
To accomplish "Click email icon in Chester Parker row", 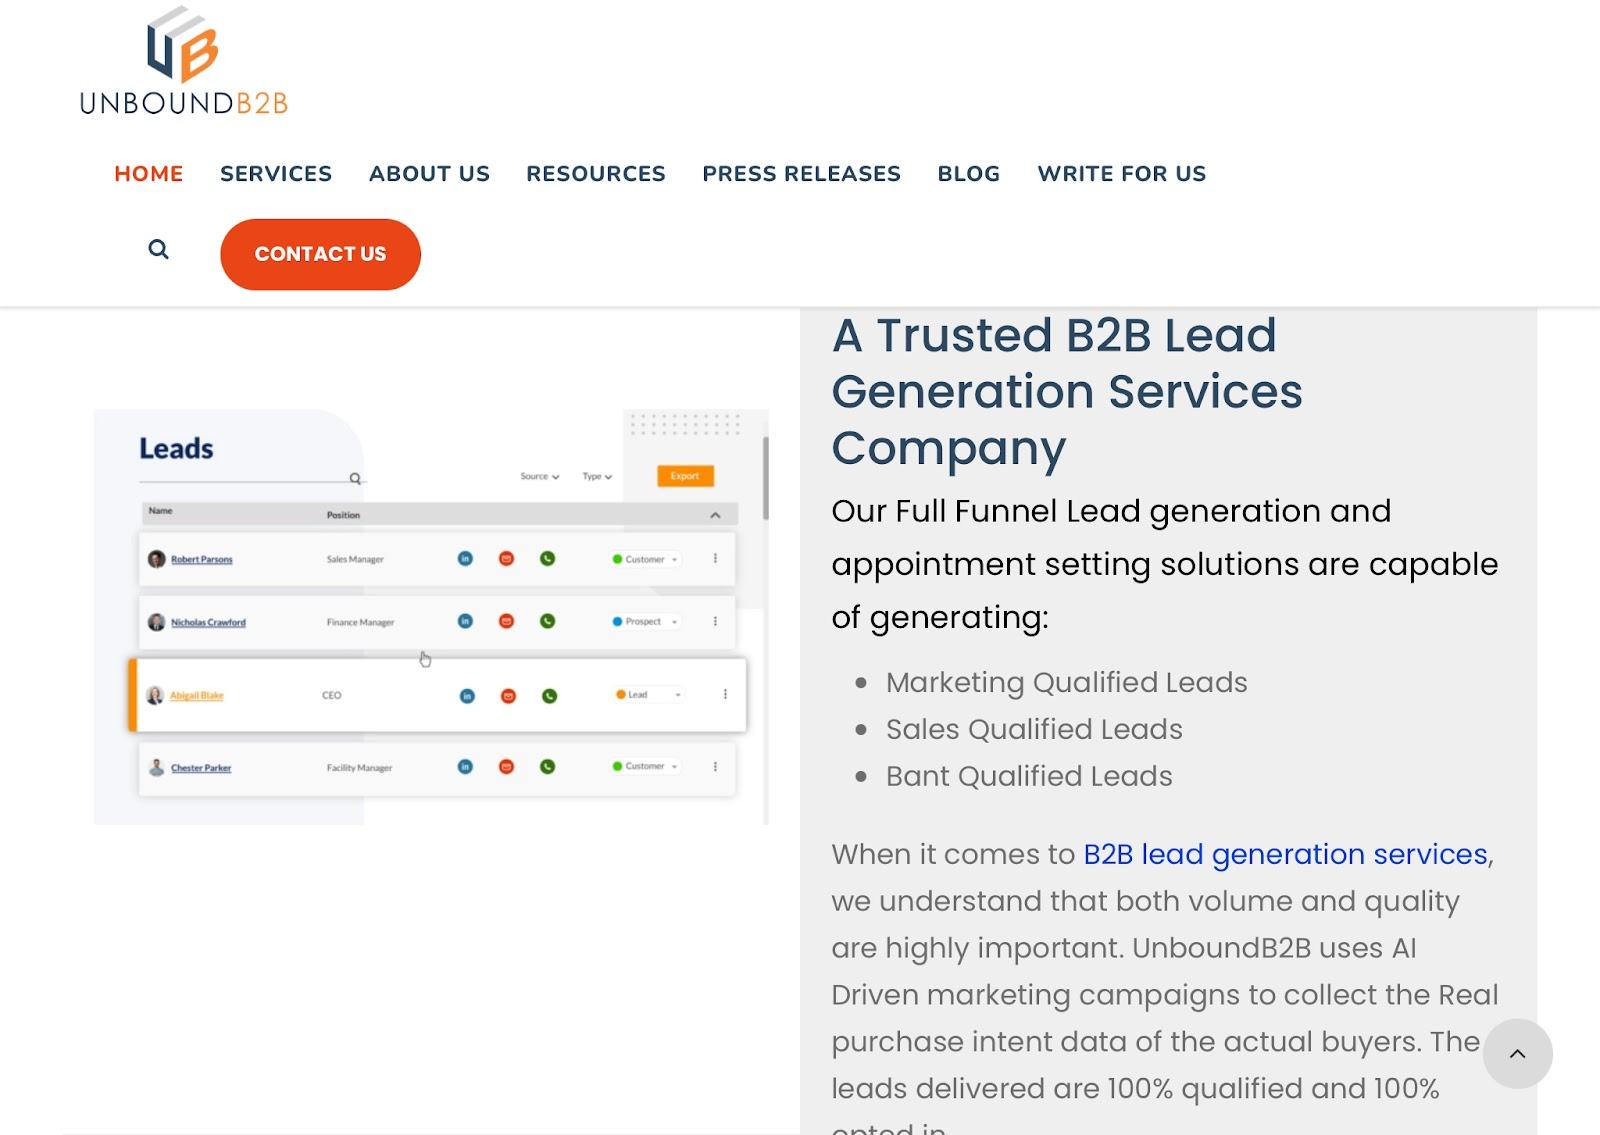I will [506, 767].
